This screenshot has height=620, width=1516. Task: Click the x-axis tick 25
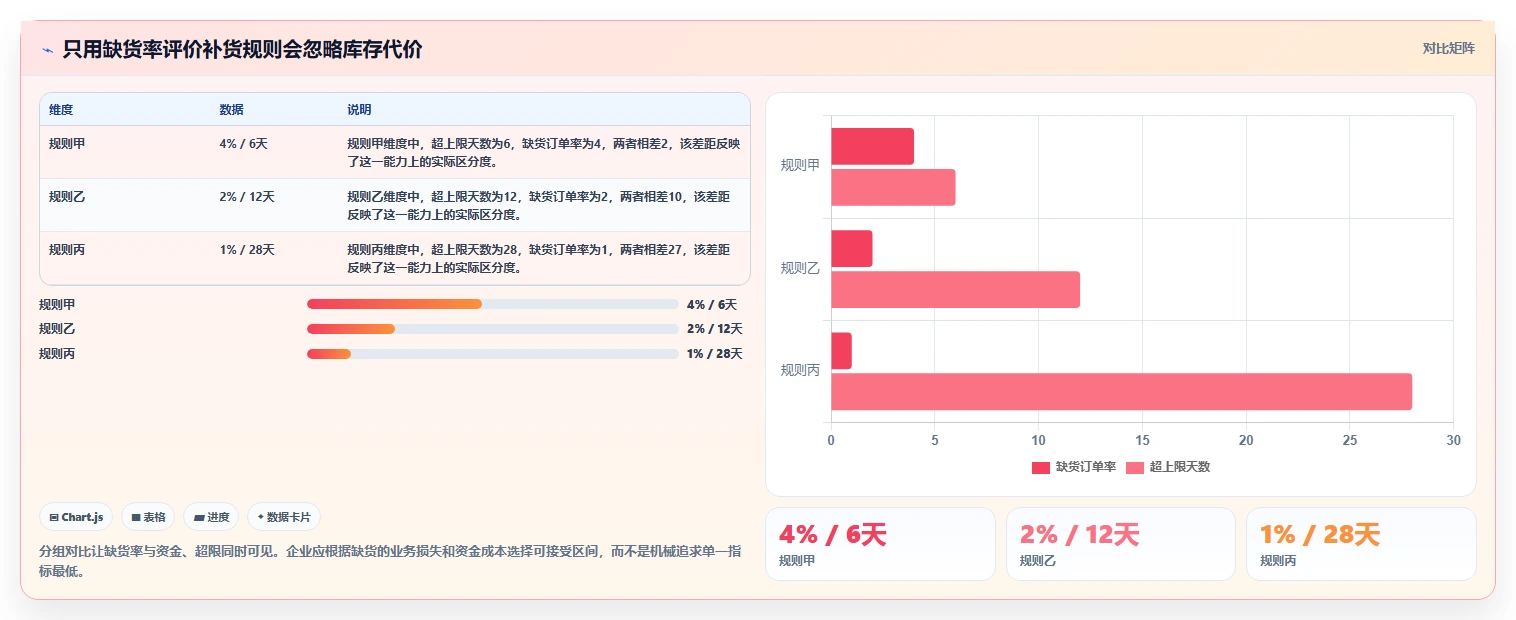click(x=1350, y=440)
